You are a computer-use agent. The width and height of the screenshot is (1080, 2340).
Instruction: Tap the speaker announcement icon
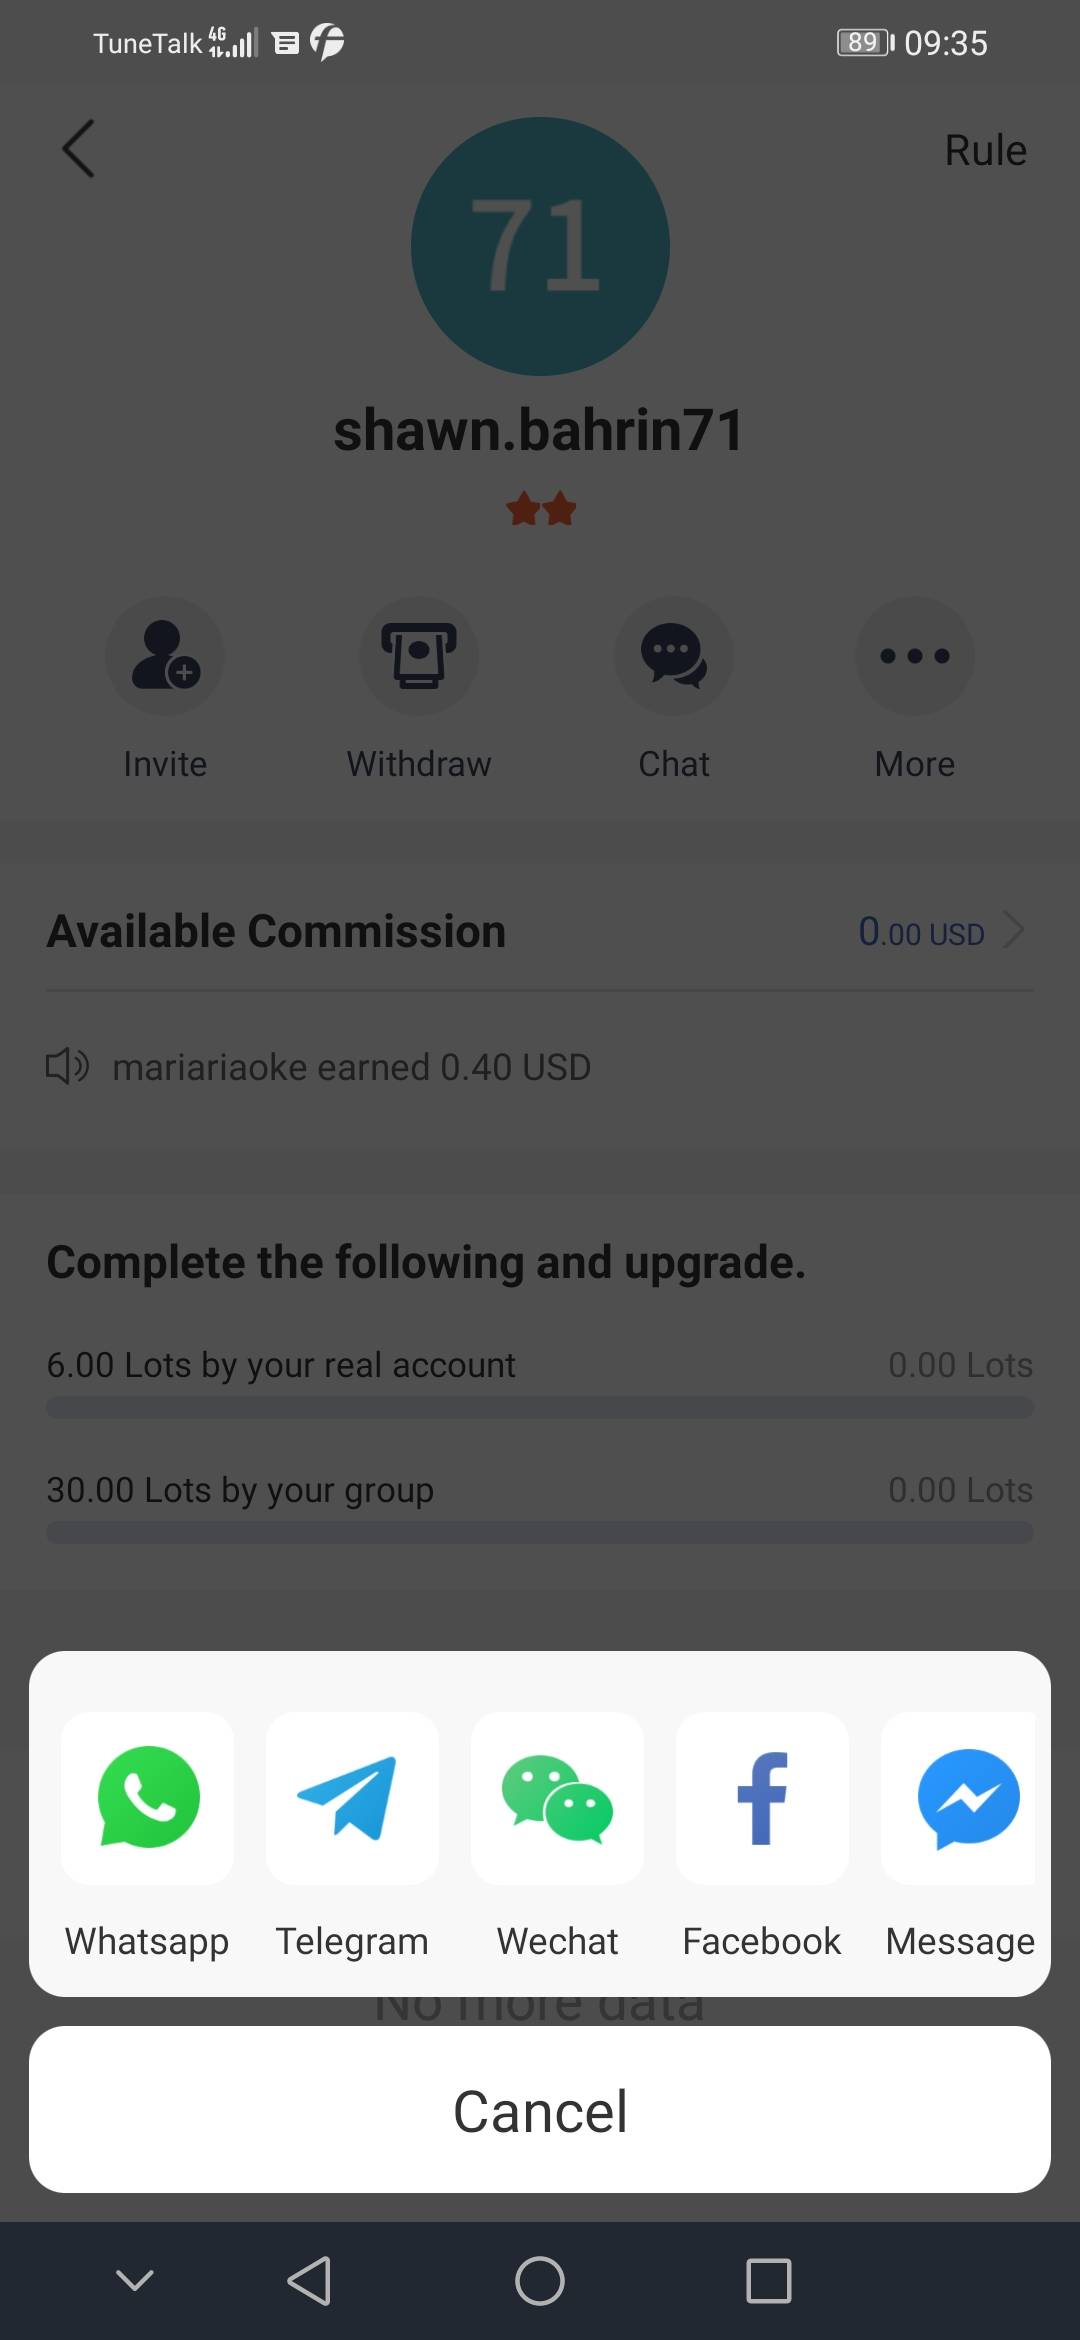(67, 1067)
